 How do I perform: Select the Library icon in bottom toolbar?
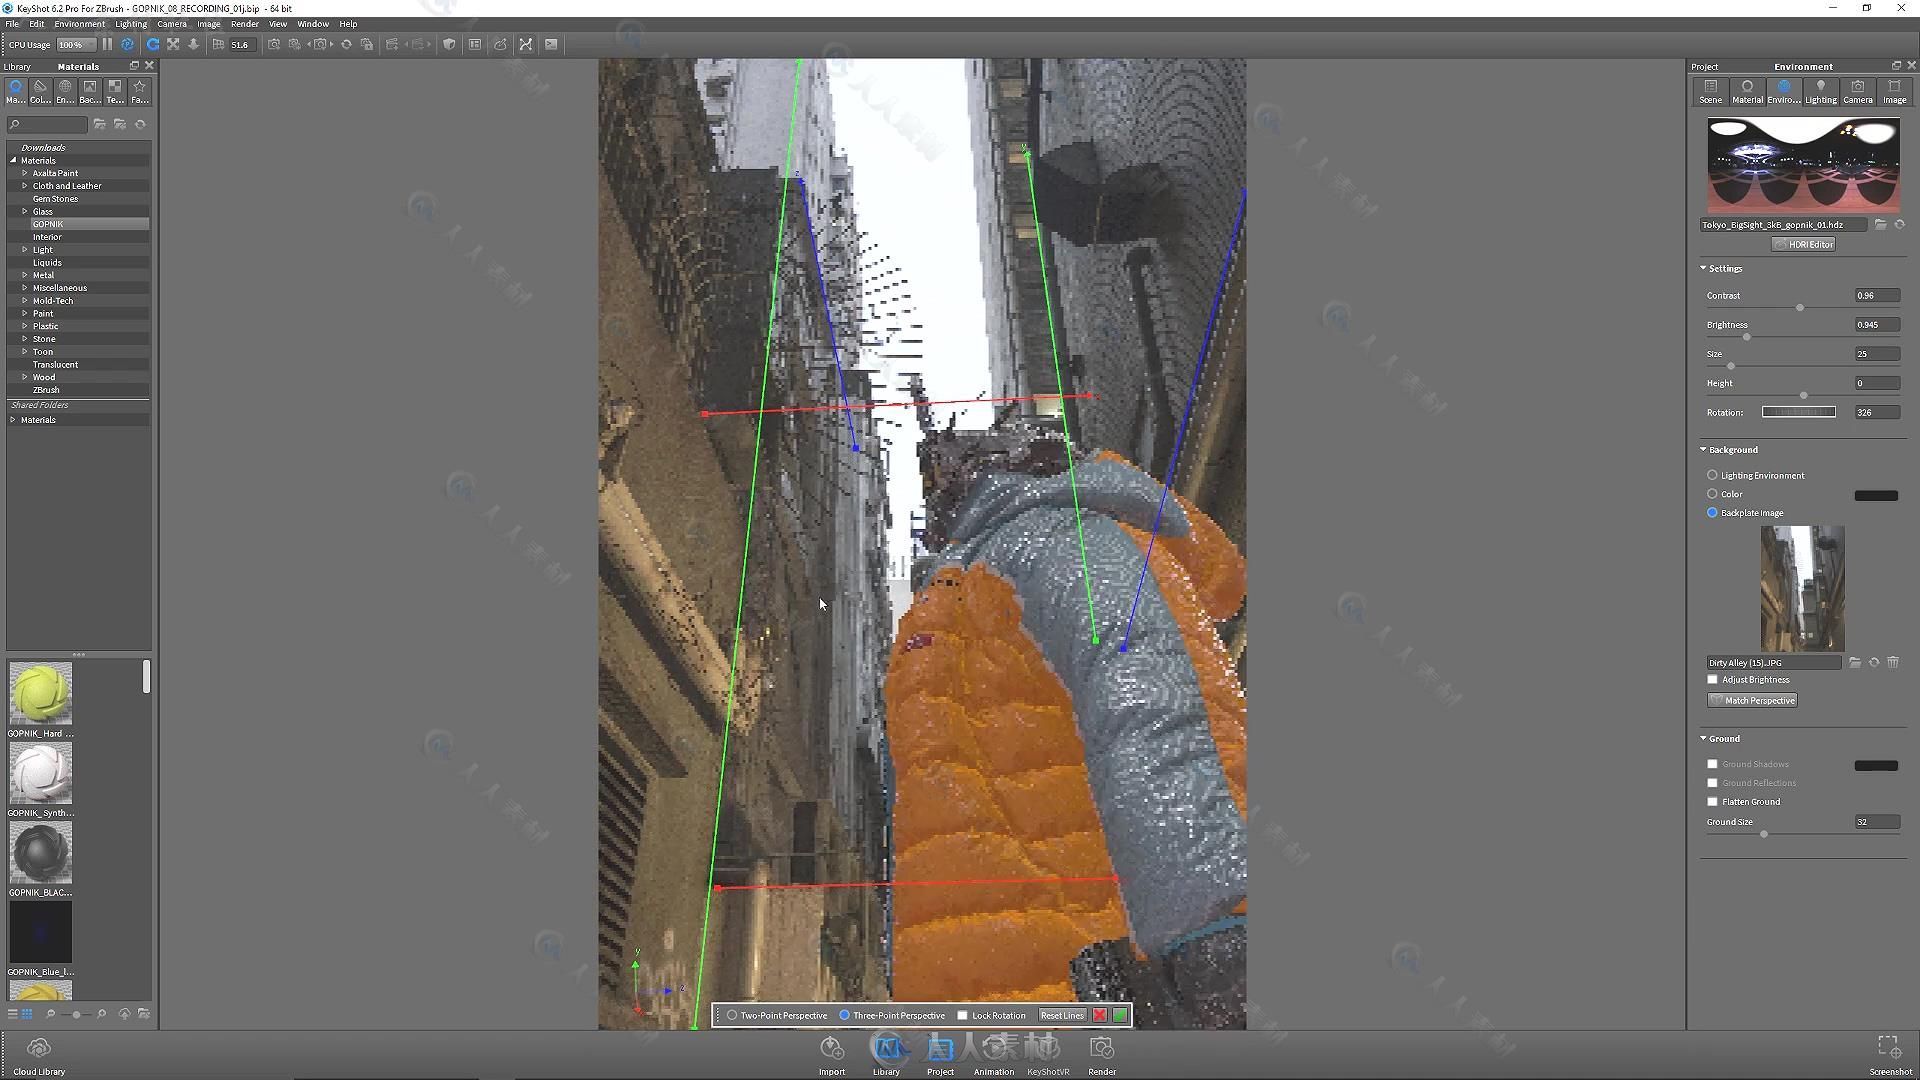pos(886,1047)
